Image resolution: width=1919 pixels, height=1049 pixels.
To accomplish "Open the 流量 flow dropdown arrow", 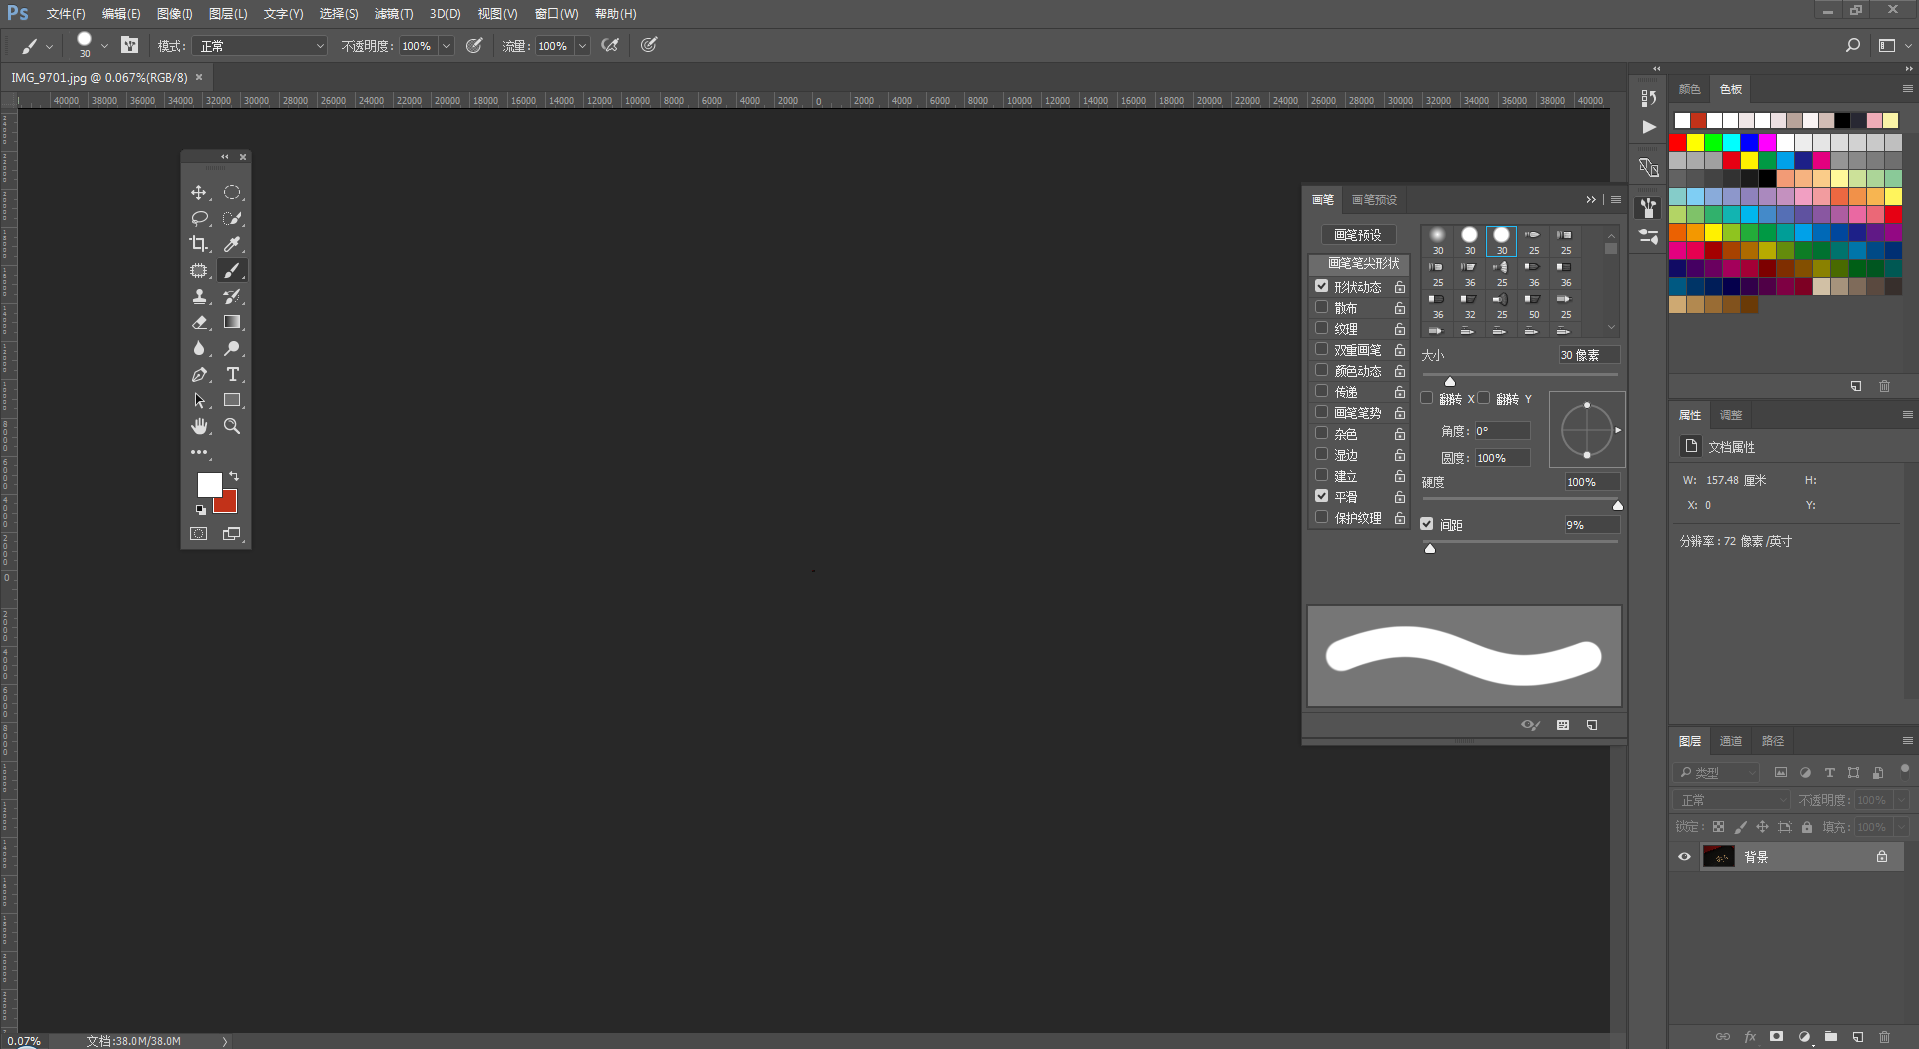I will (x=582, y=46).
